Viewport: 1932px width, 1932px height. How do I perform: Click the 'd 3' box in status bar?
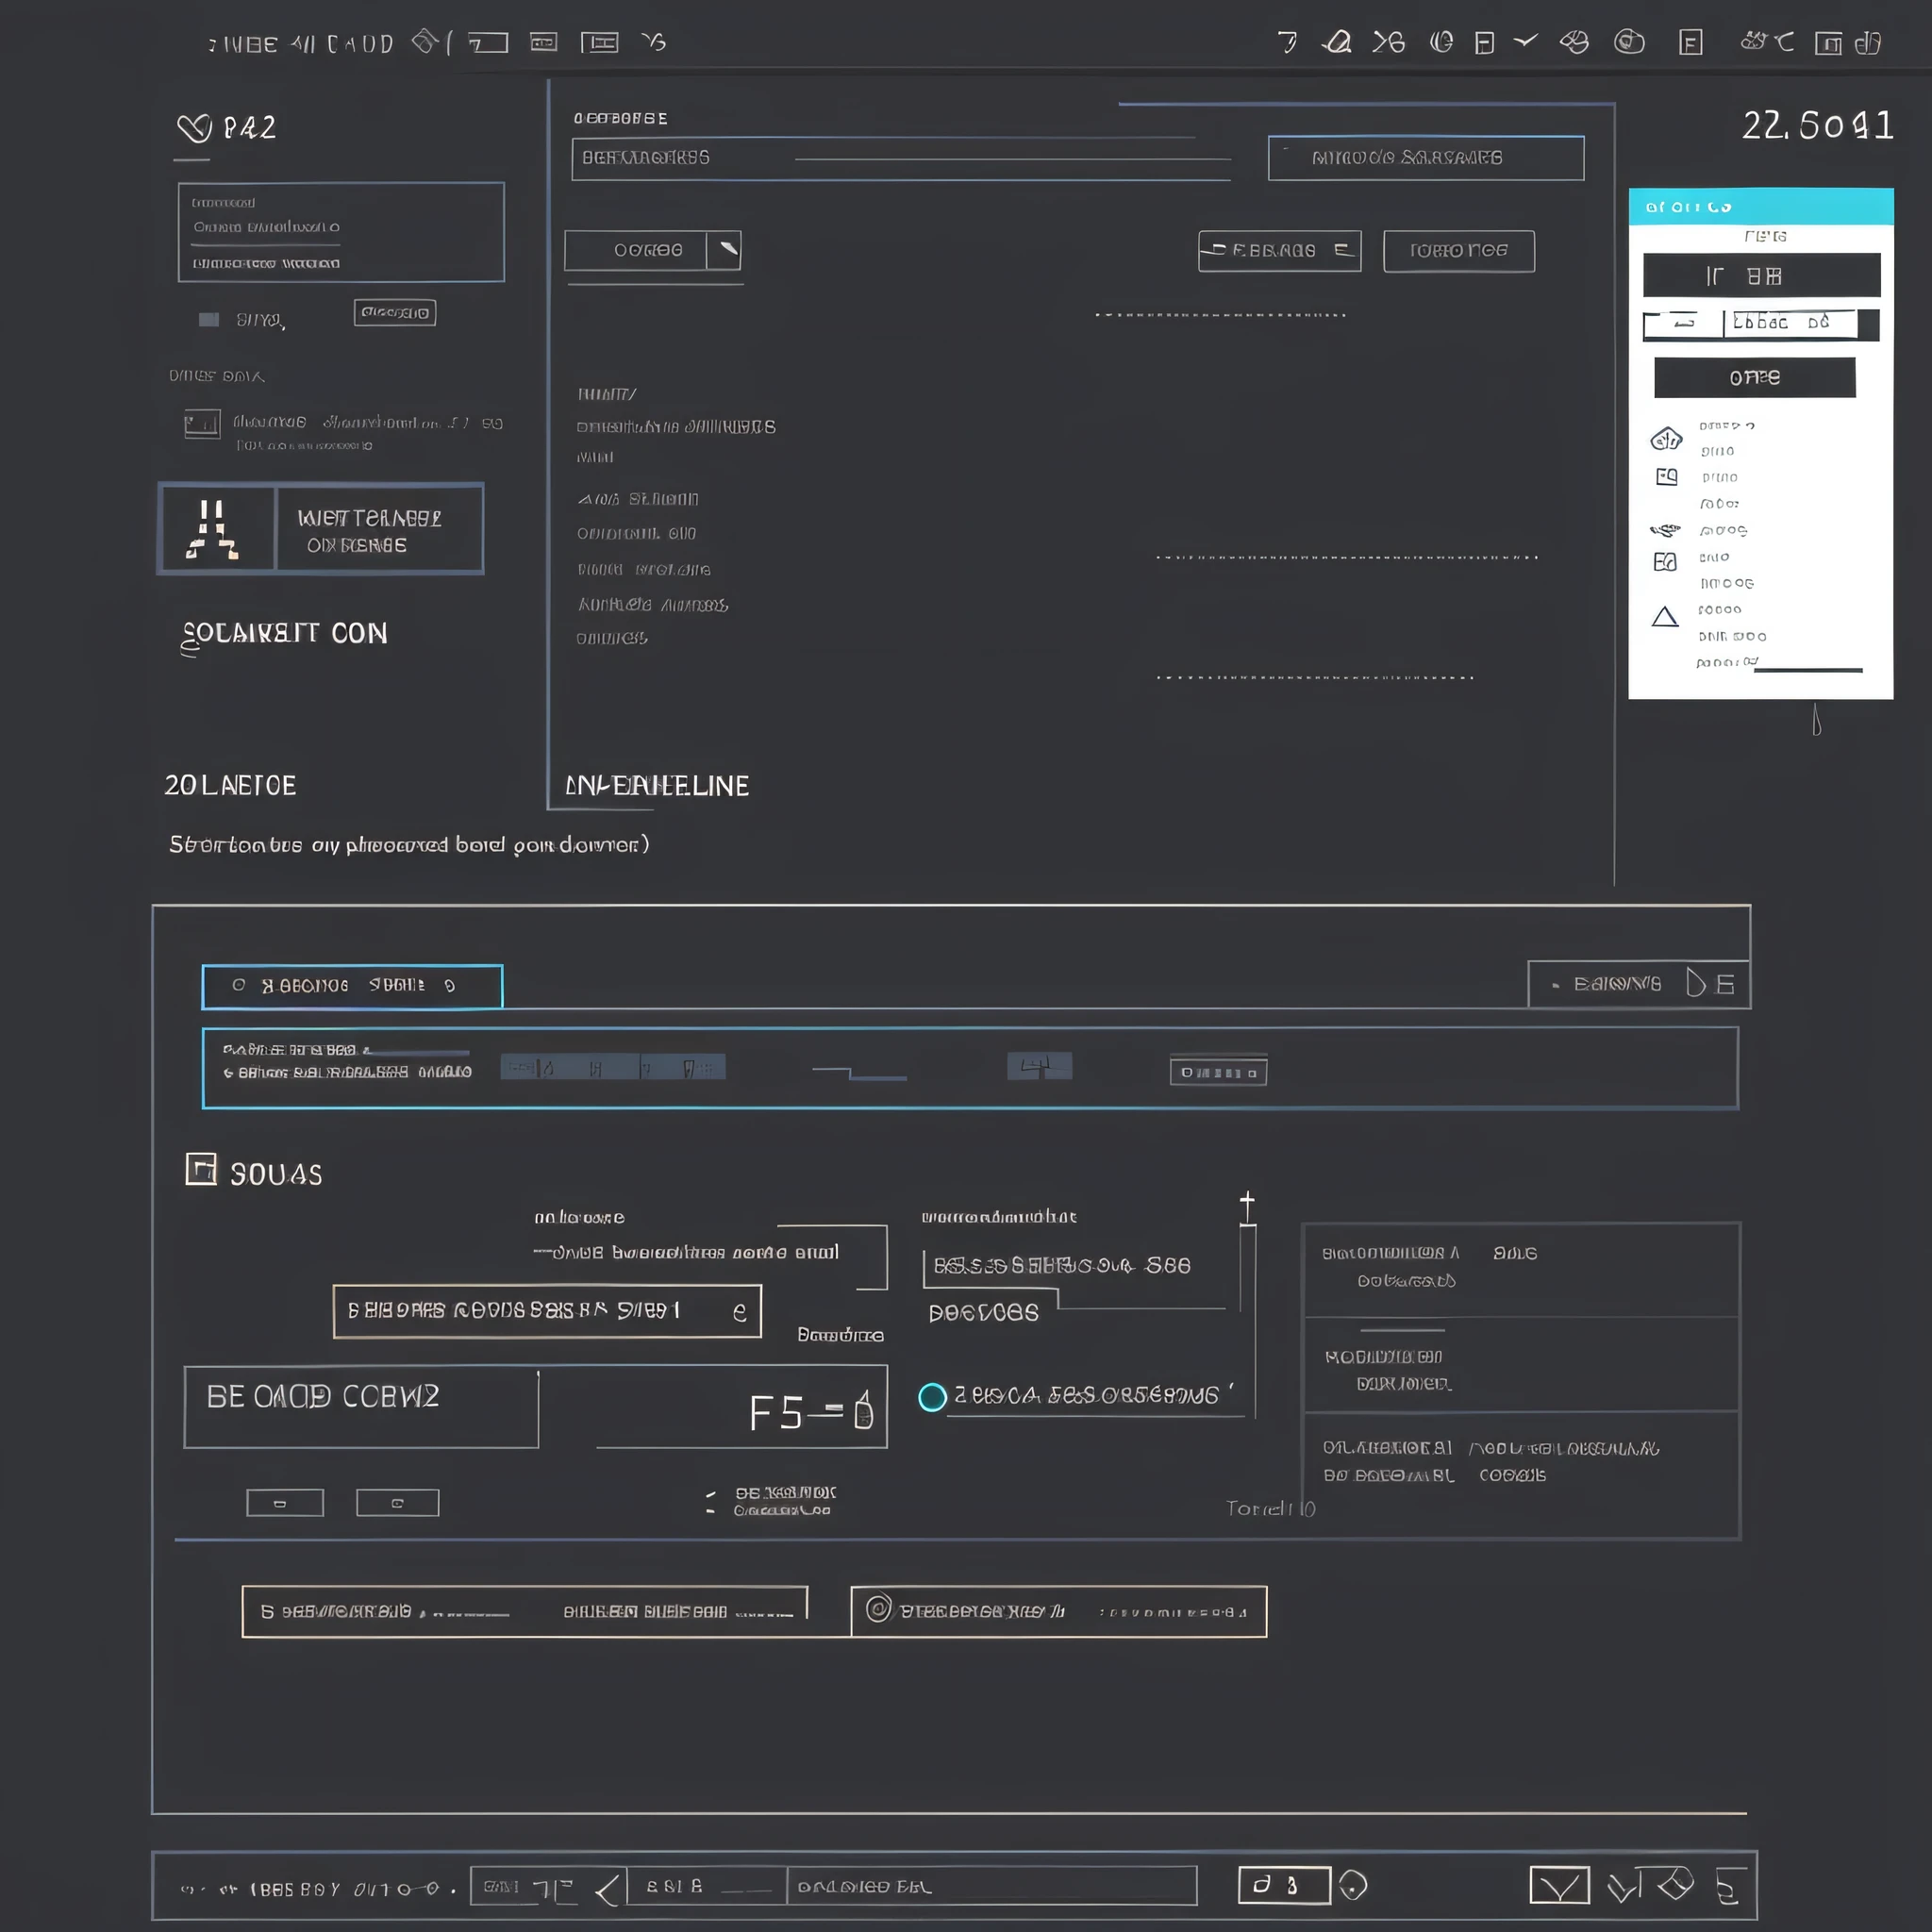tap(1284, 1885)
